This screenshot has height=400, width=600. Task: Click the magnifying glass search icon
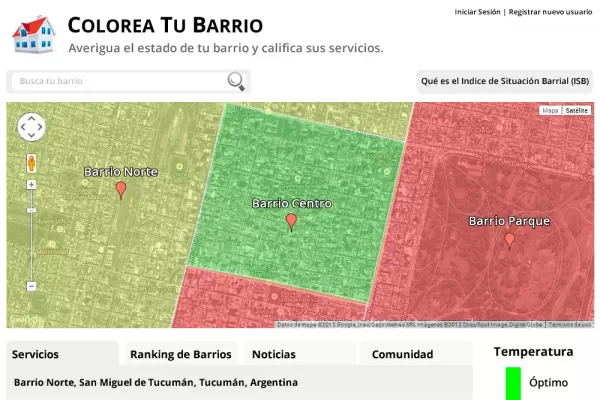coord(236,81)
